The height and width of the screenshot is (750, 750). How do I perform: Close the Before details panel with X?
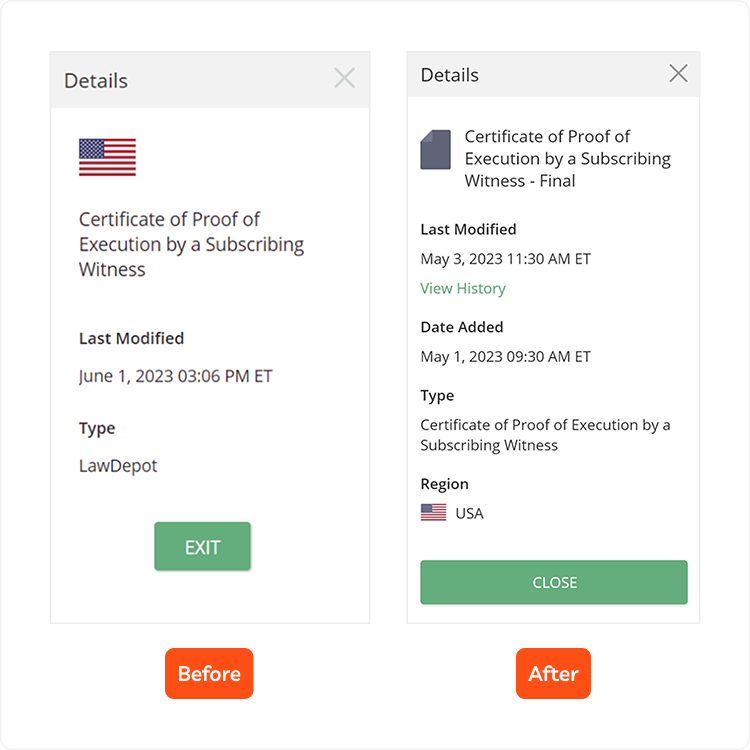pyautogui.click(x=344, y=78)
